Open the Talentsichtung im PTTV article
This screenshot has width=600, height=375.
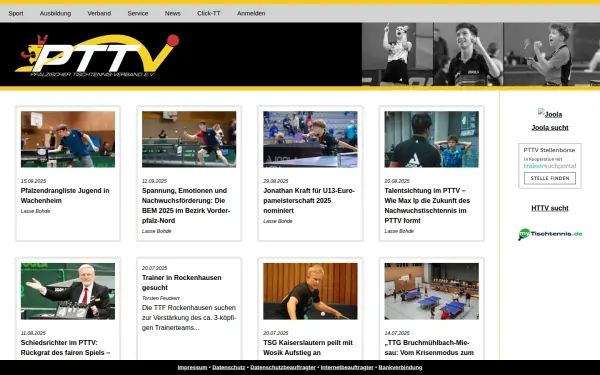click(427, 205)
